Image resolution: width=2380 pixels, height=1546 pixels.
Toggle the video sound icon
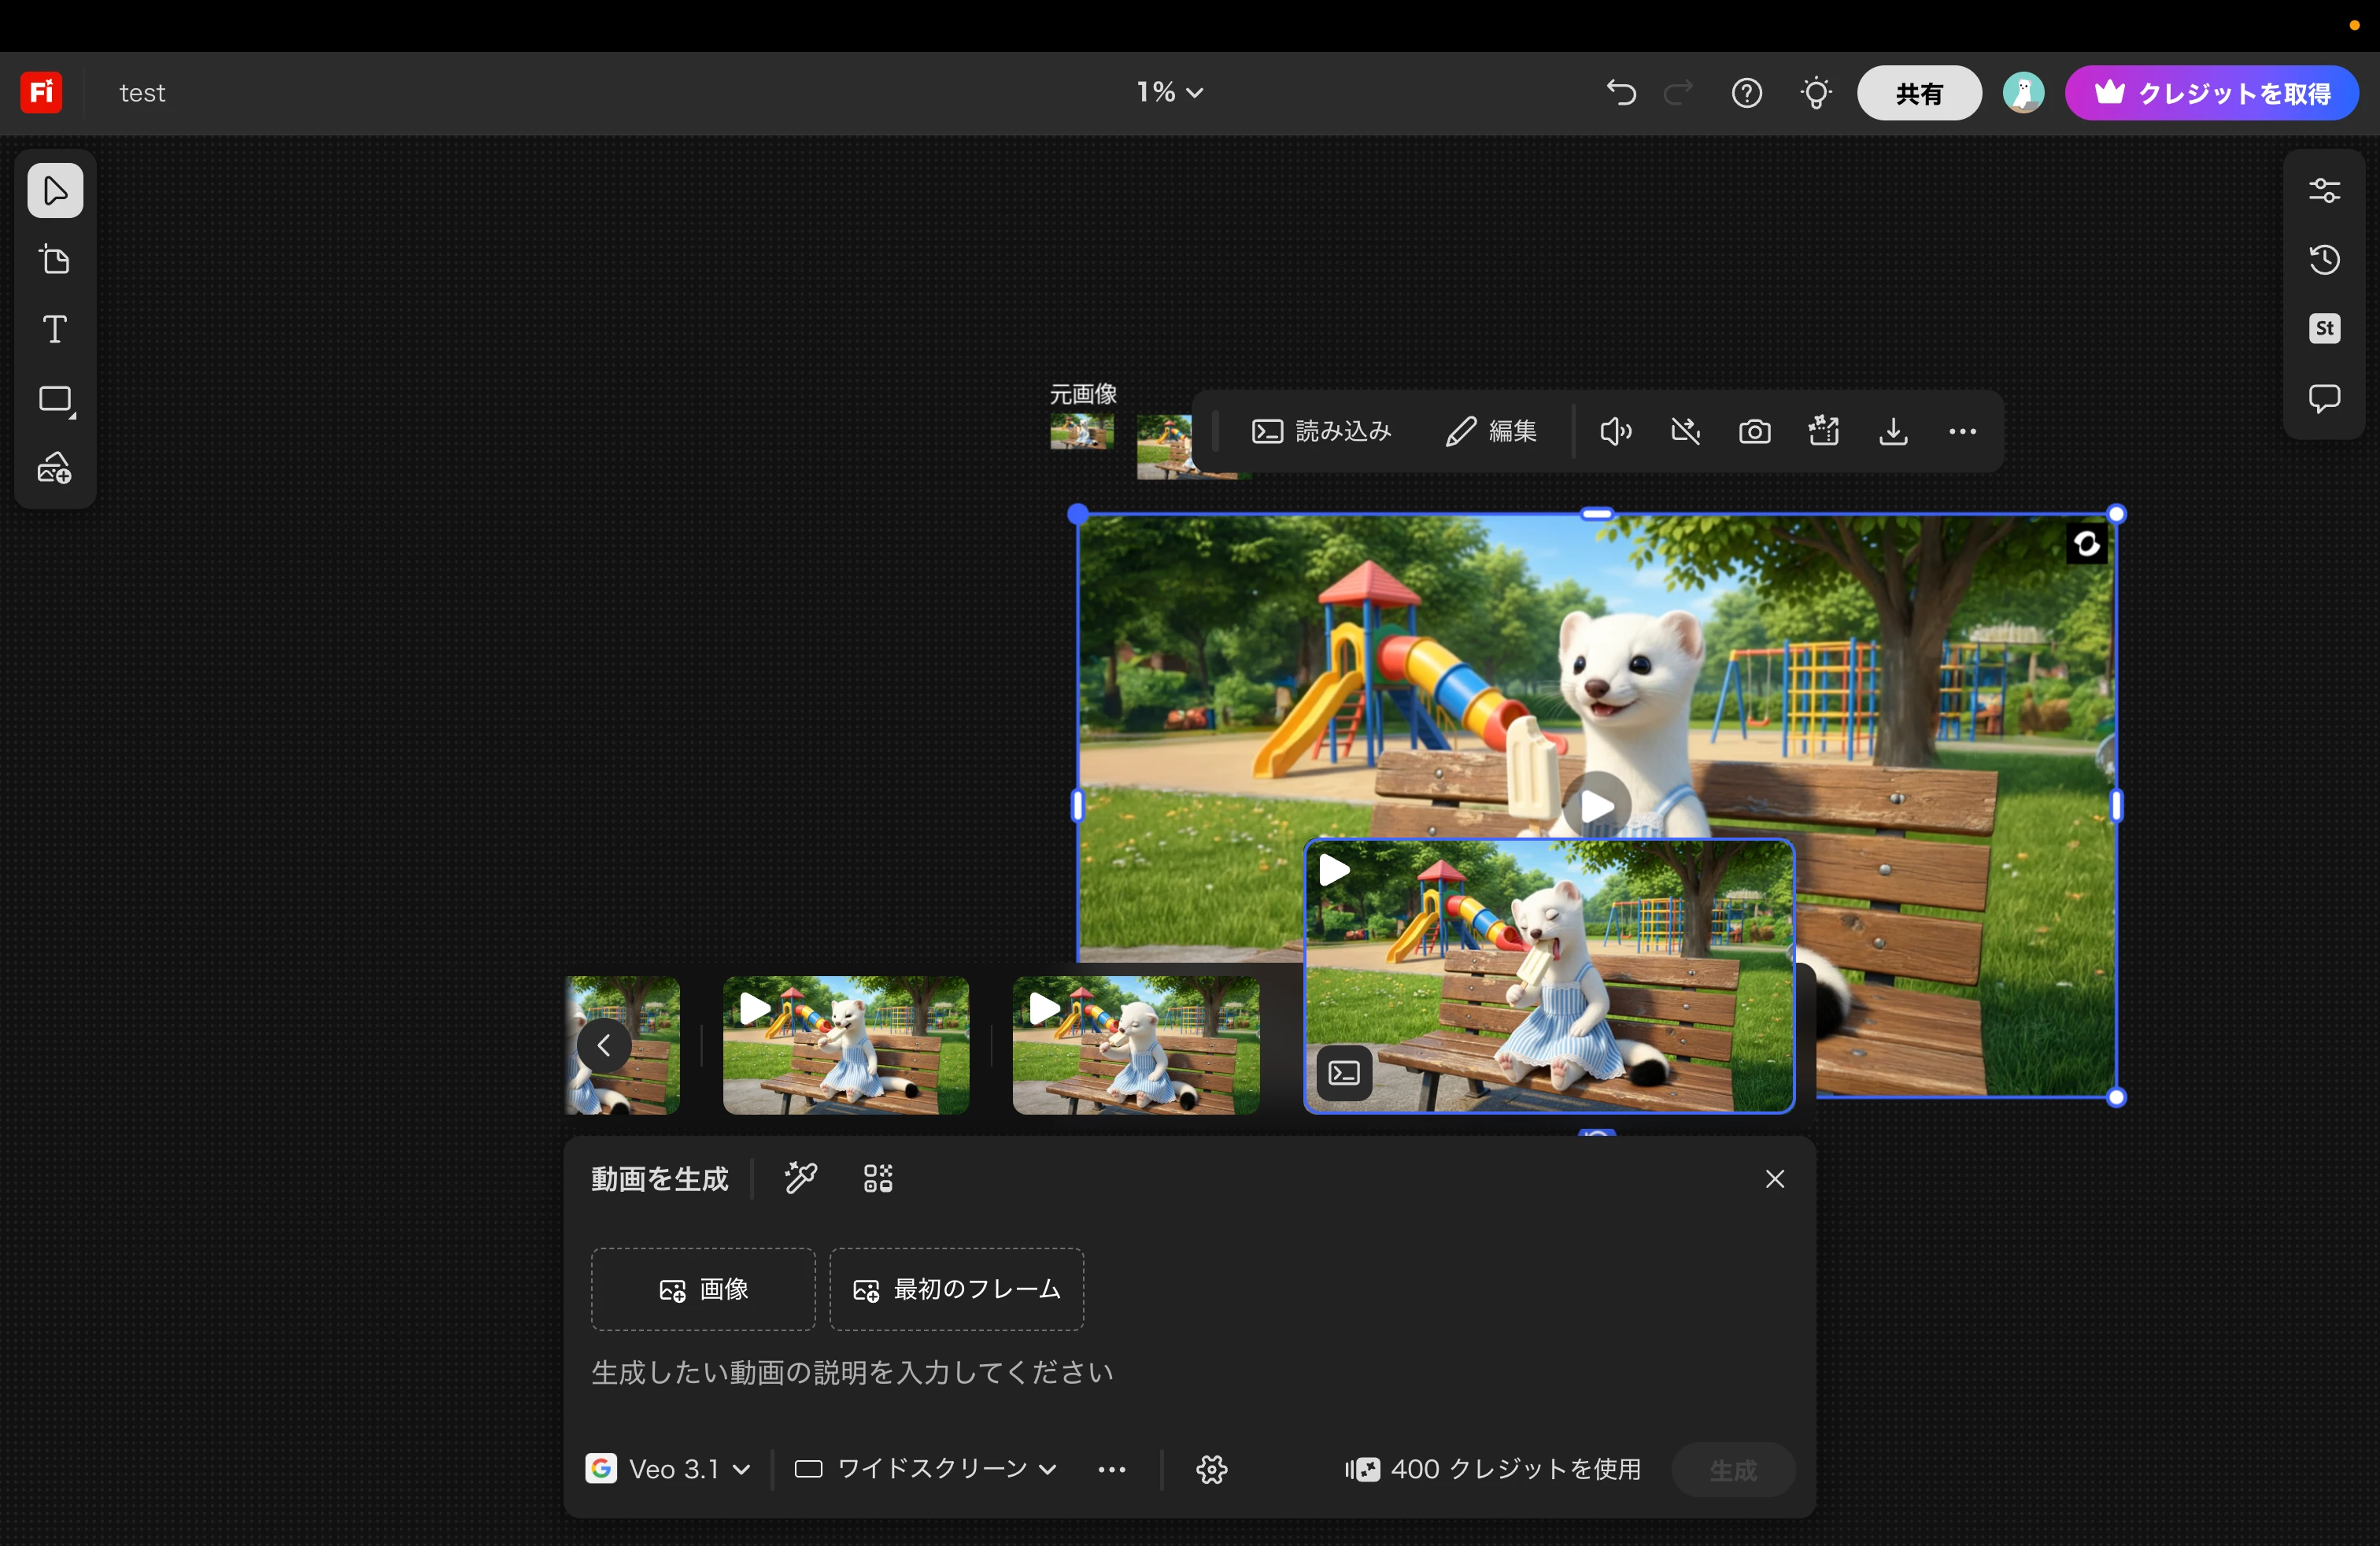[1615, 432]
